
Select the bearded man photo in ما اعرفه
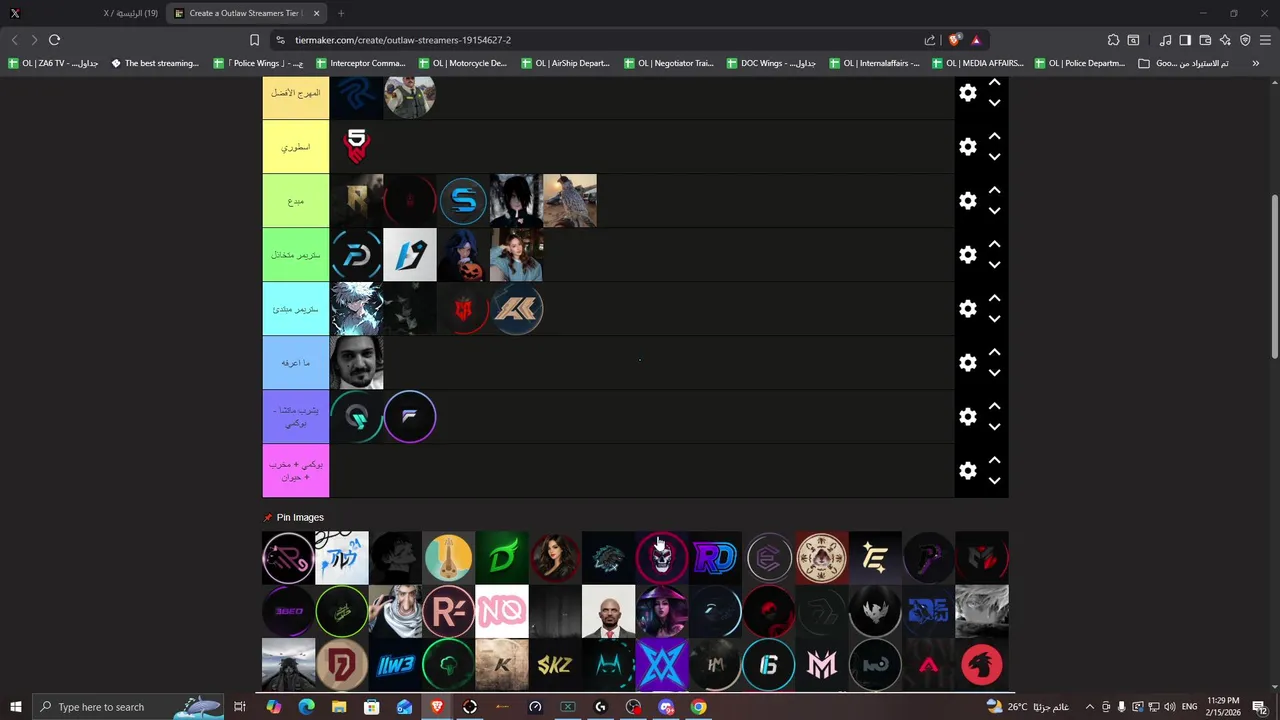click(356, 363)
